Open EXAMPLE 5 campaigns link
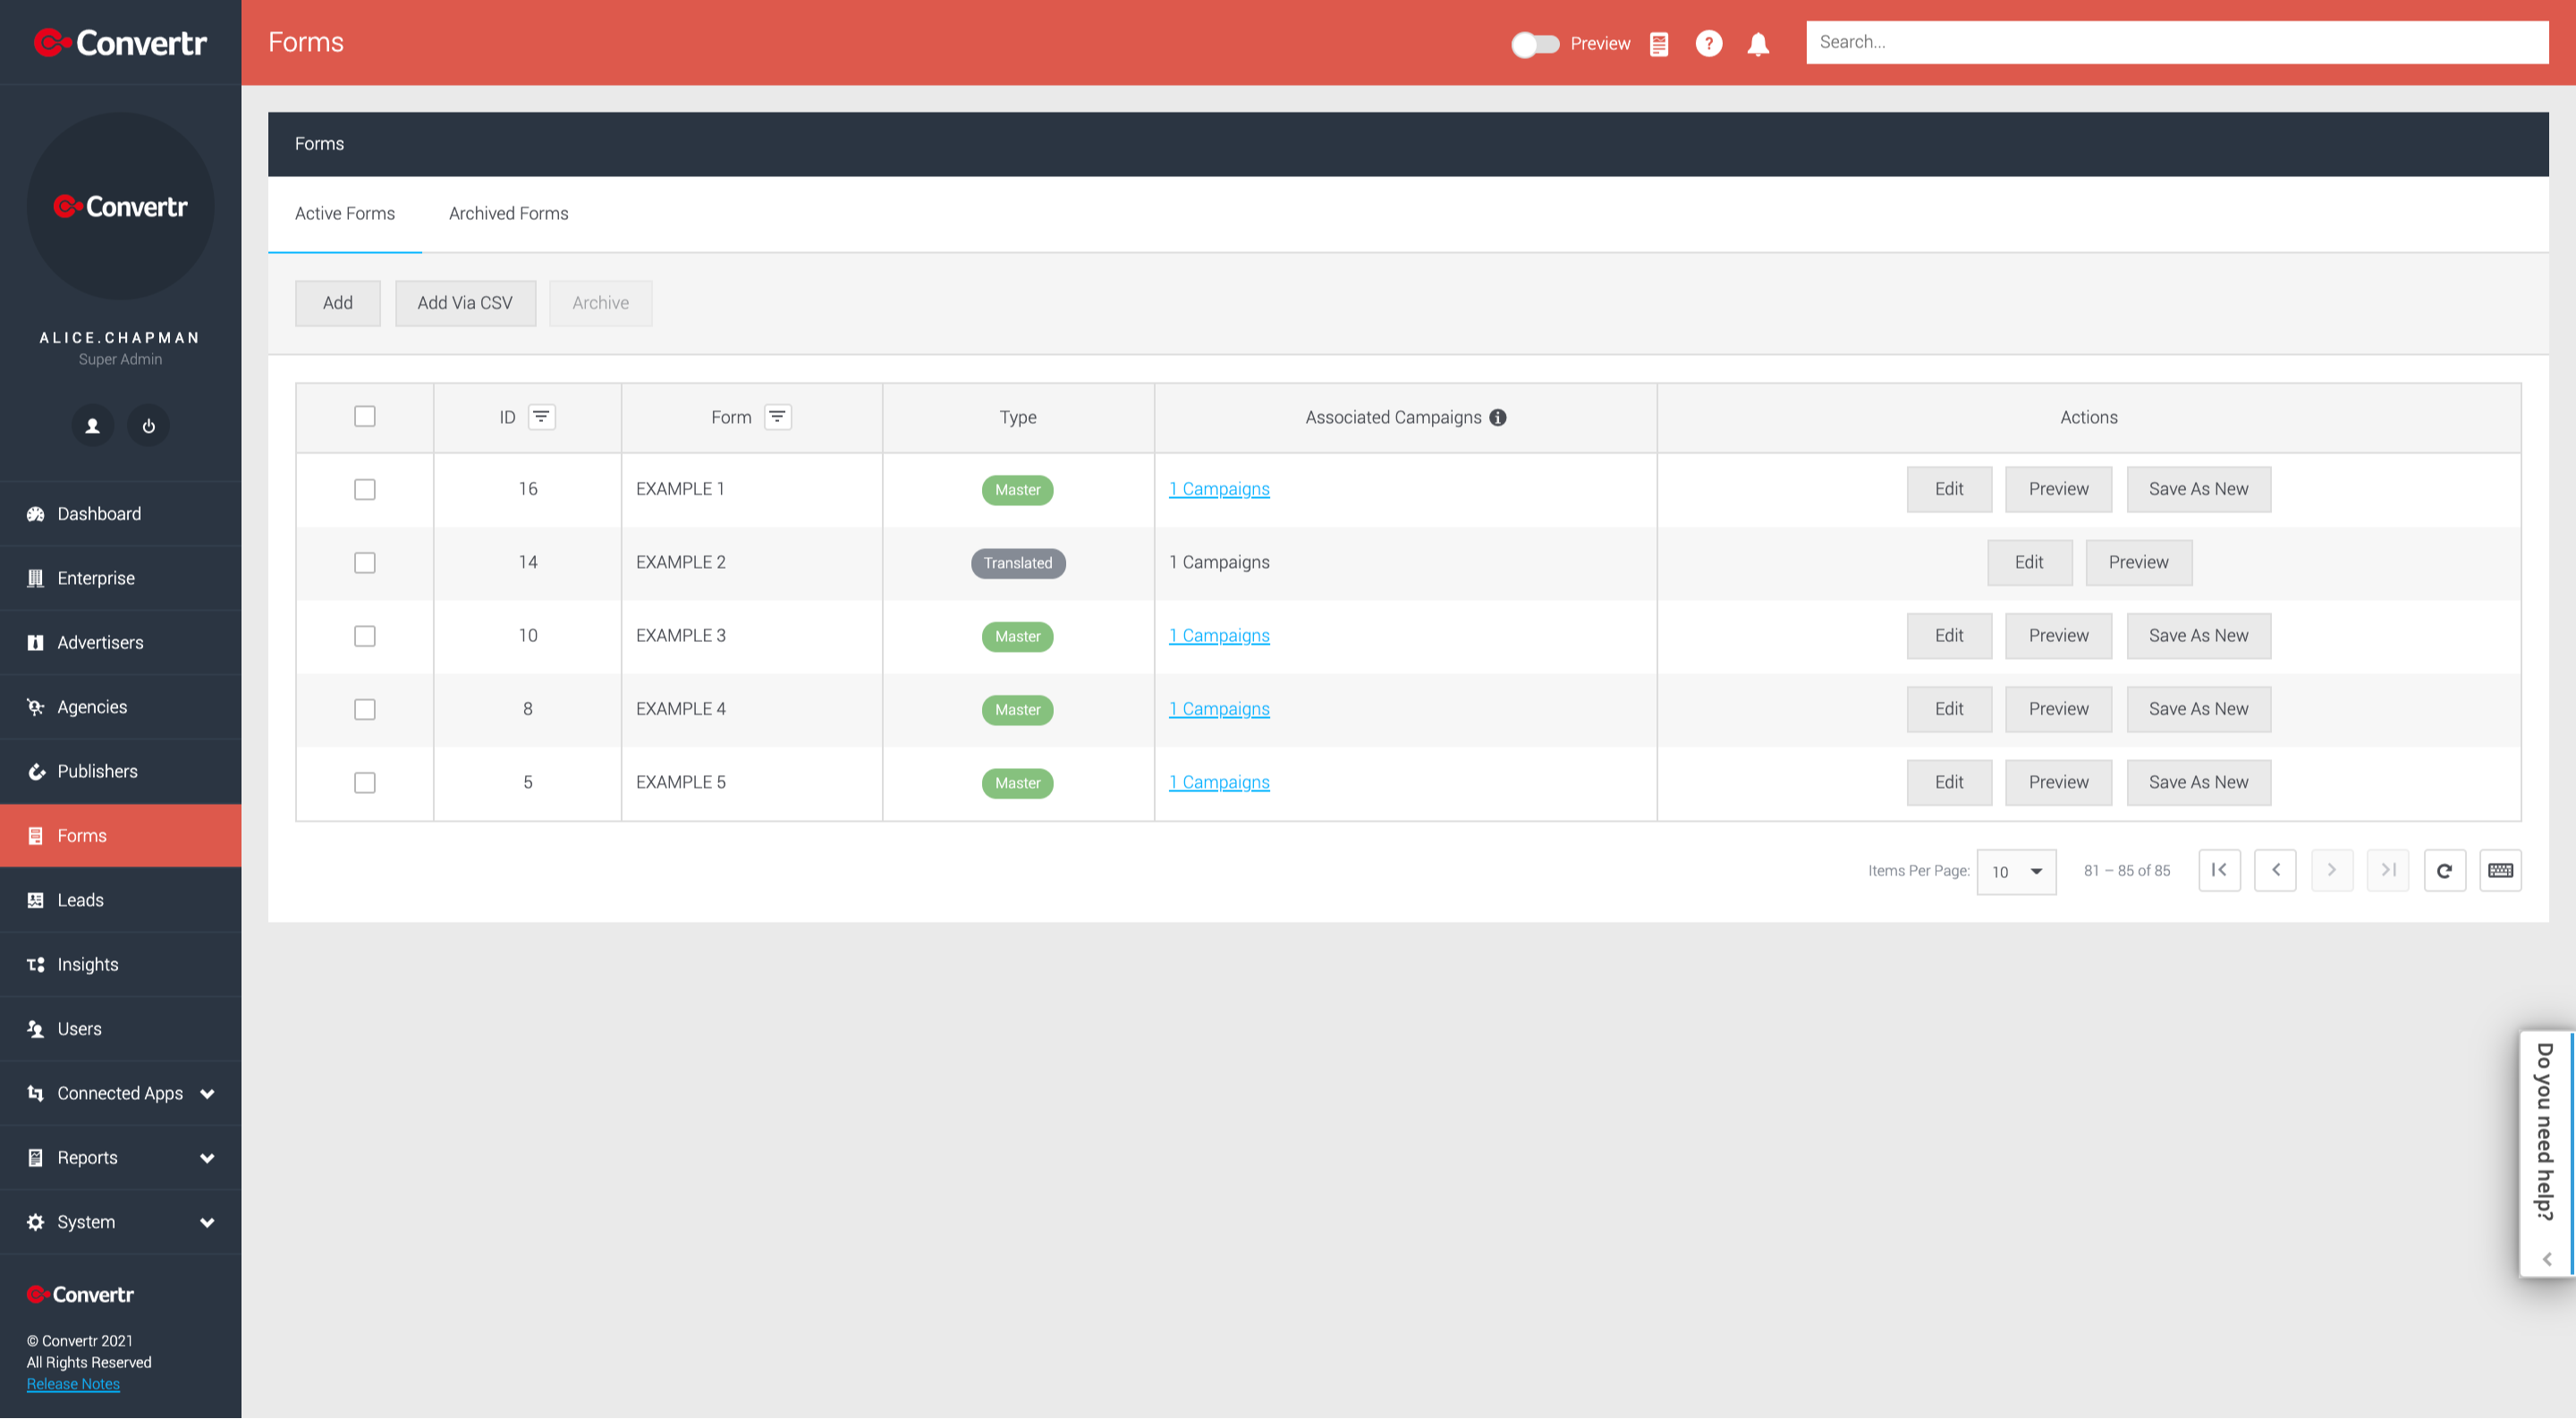The width and height of the screenshot is (2576, 1419). click(x=1219, y=782)
